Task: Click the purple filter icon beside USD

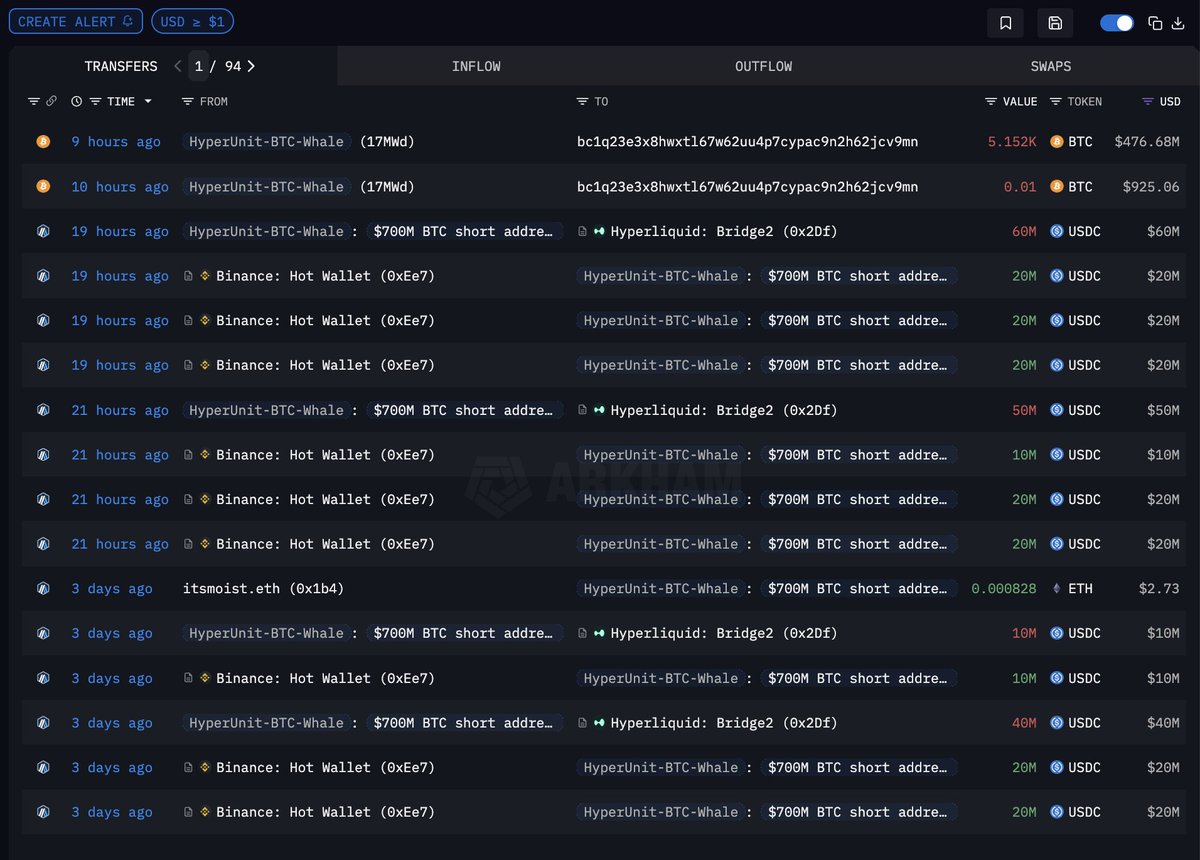Action: pos(1148,101)
